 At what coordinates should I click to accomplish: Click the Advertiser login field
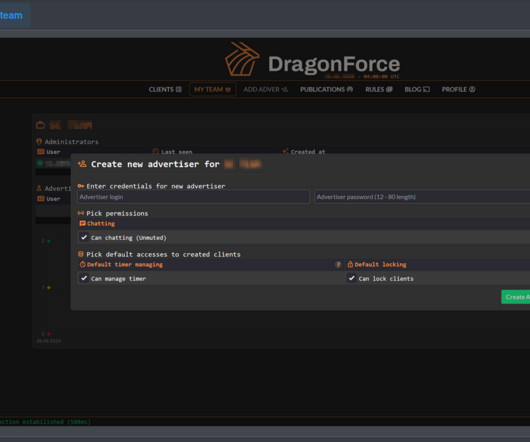193,197
